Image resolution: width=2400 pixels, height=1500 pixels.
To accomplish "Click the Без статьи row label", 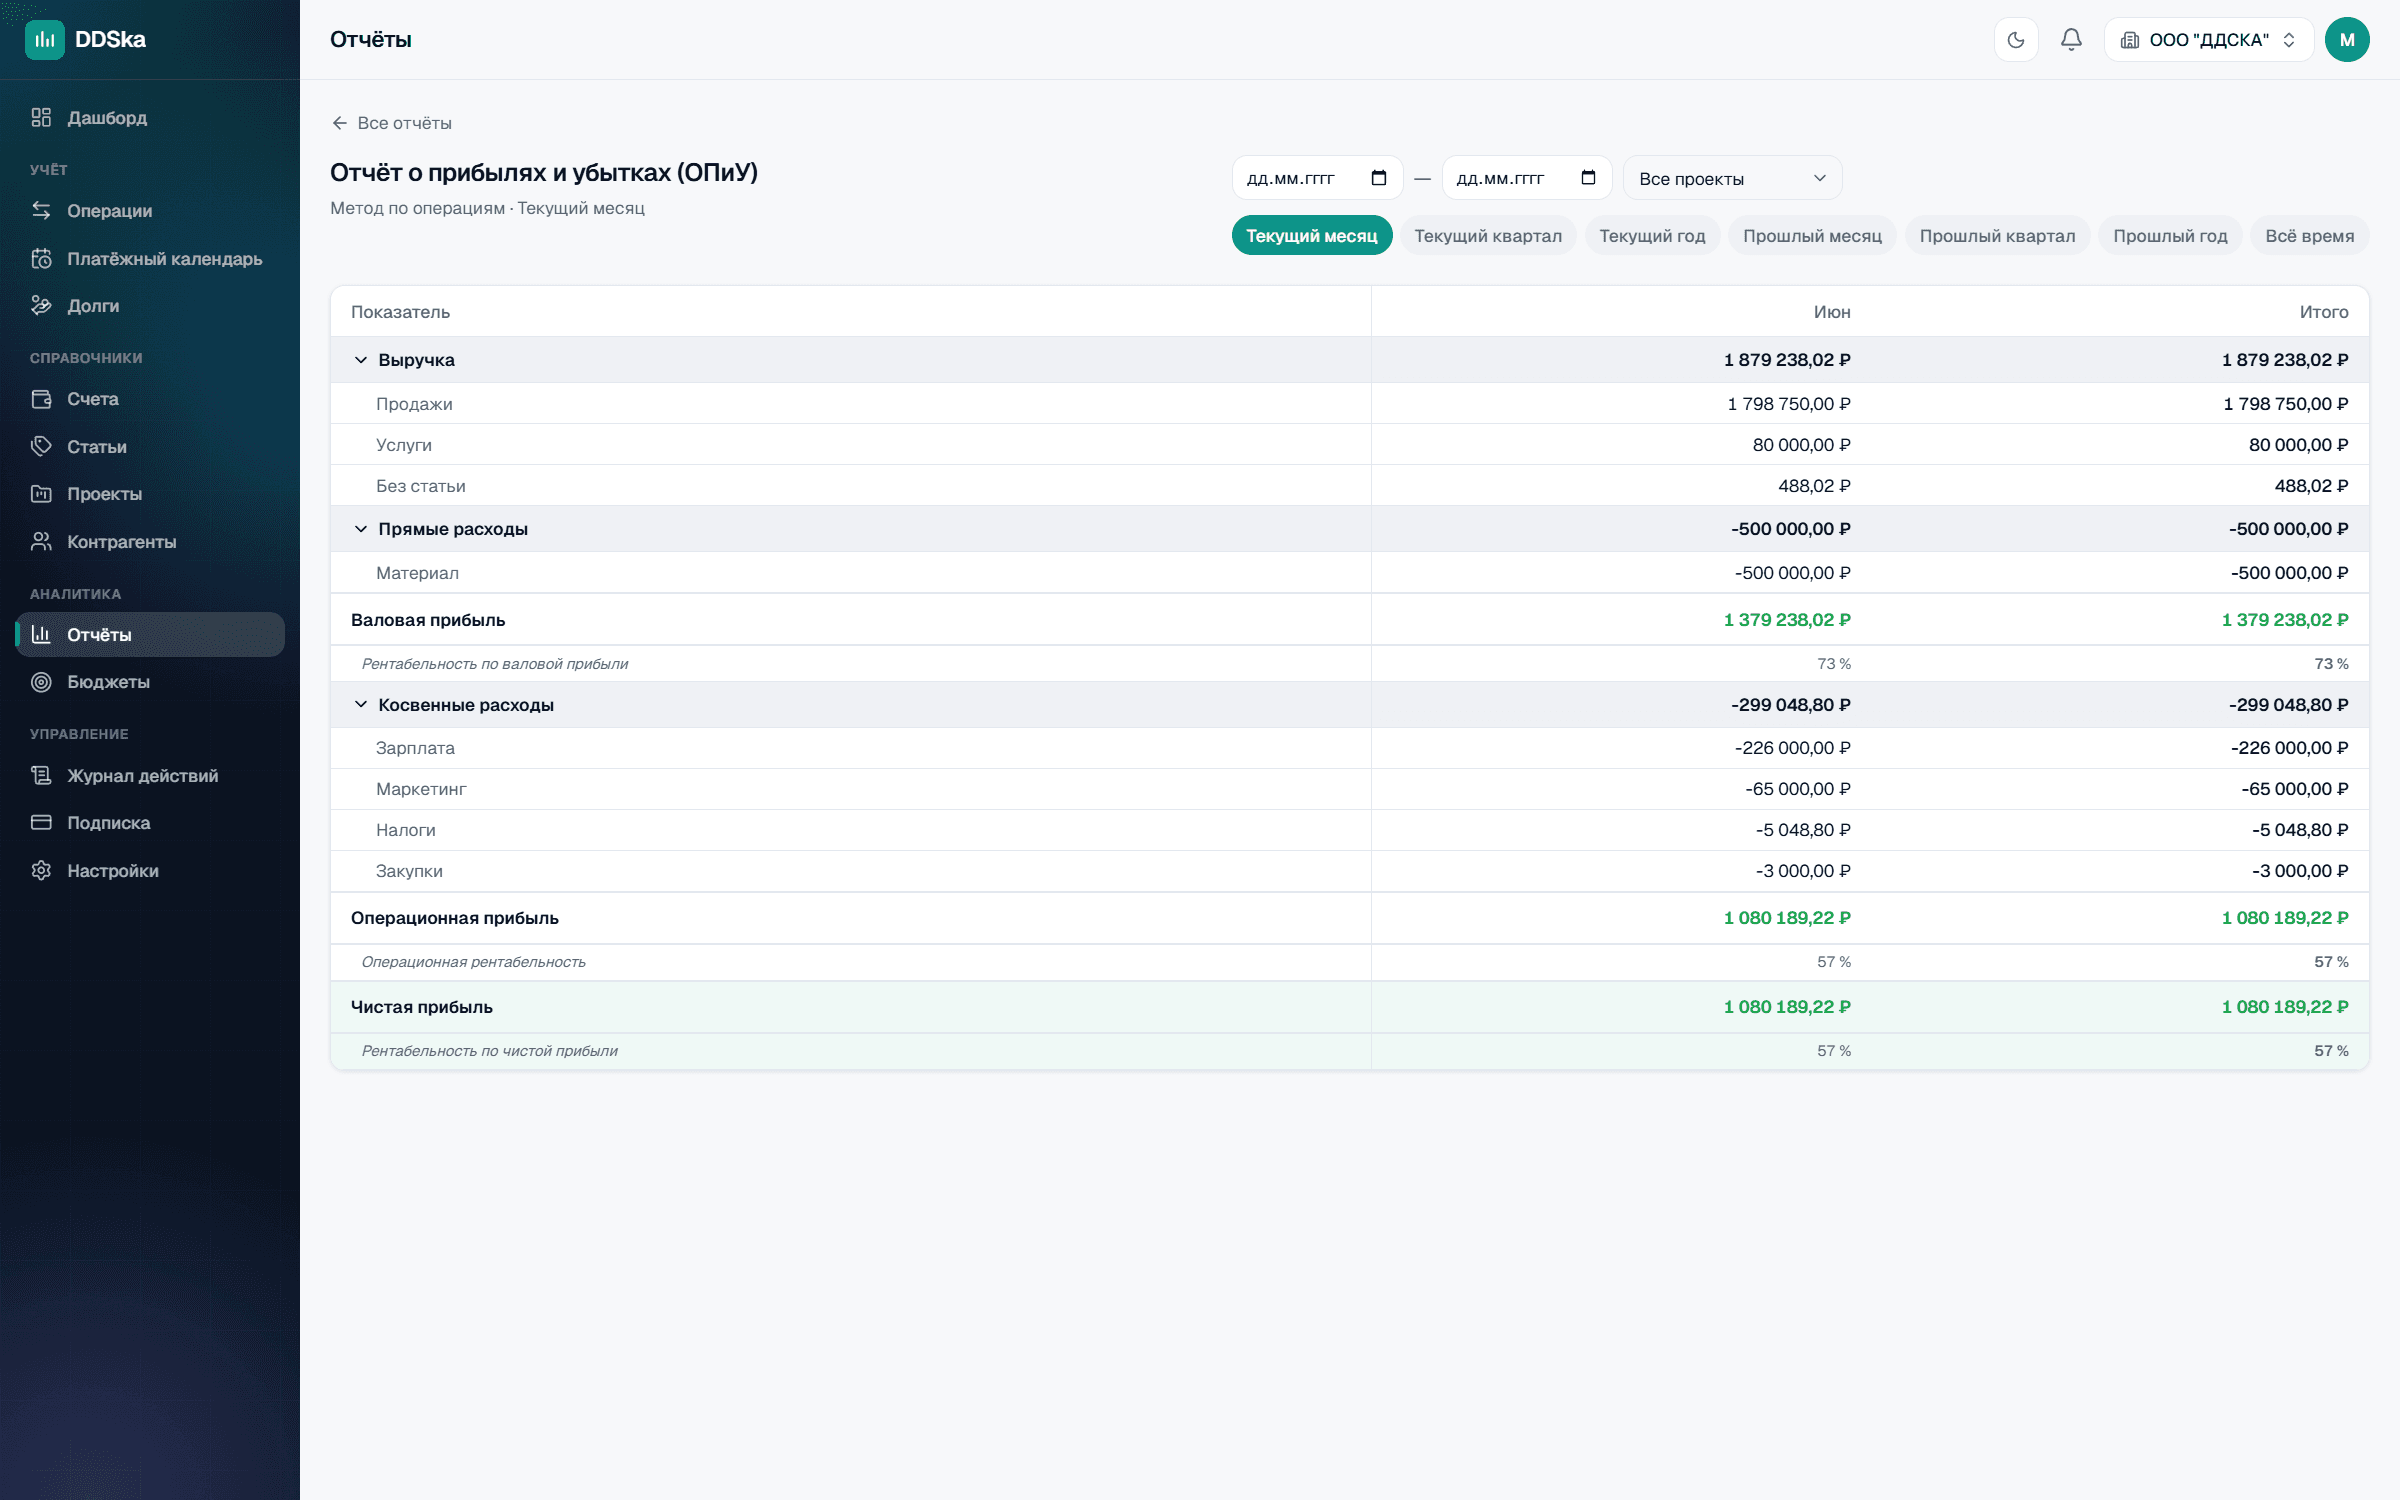I will click(x=421, y=486).
